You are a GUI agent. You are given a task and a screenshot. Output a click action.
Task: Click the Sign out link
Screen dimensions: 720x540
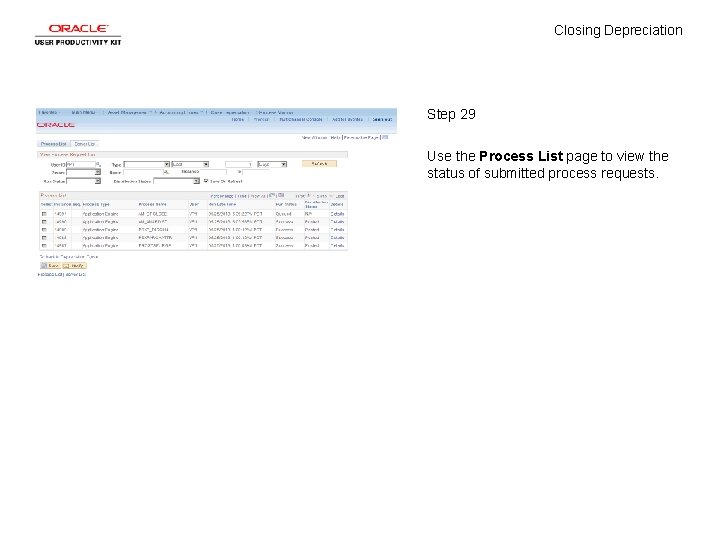pos(382,119)
